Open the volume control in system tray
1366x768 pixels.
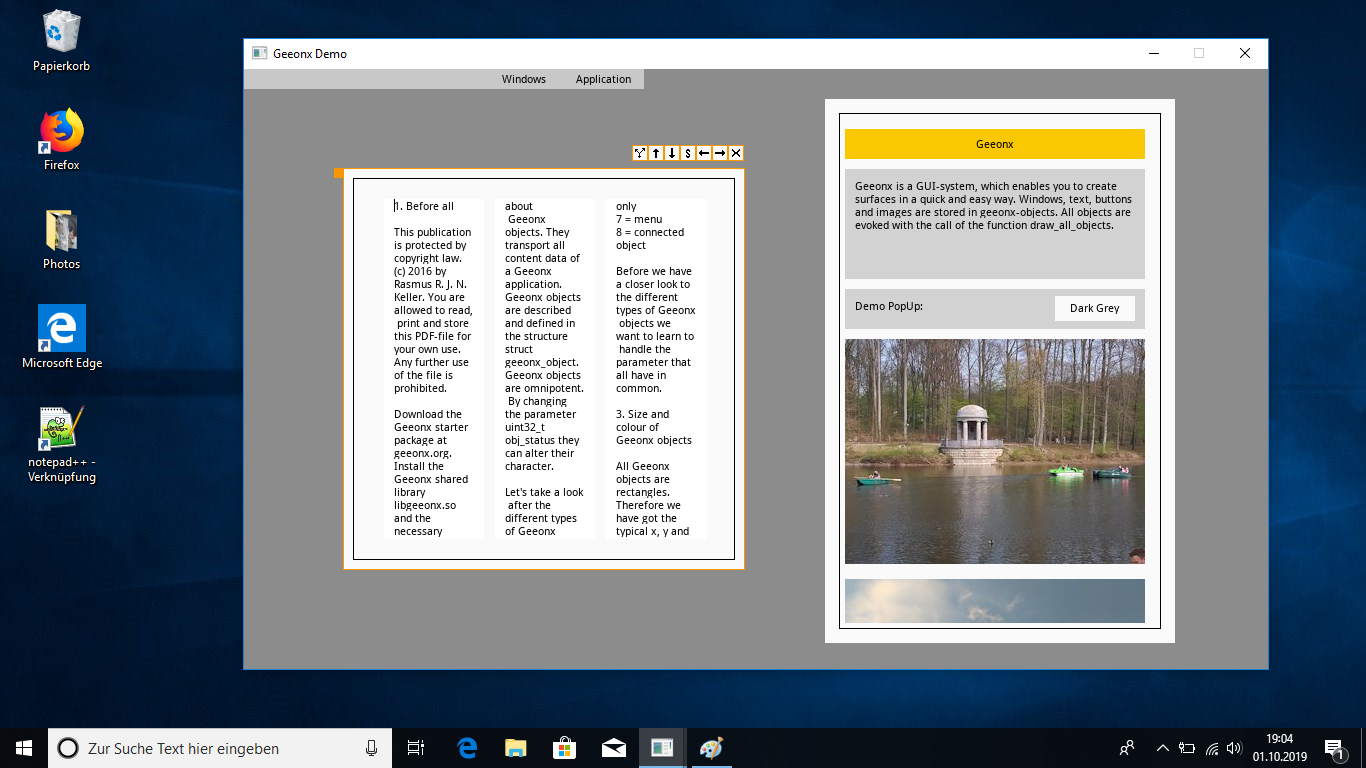tap(1234, 748)
